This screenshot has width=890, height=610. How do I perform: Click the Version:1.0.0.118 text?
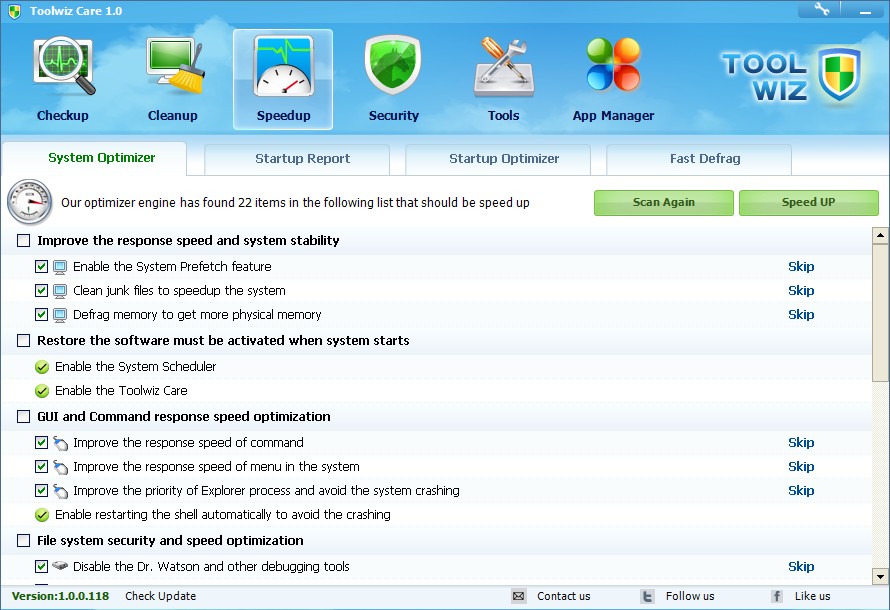[60, 596]
